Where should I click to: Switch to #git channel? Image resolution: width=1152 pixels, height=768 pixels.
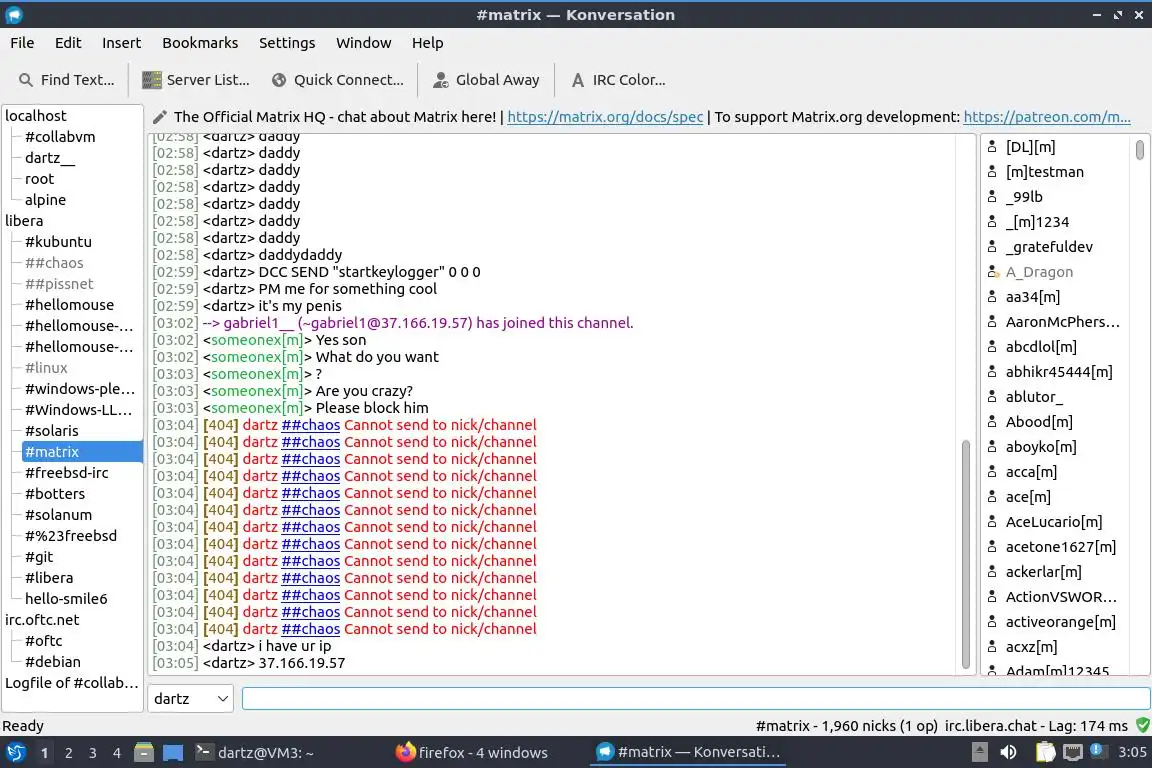39,557
